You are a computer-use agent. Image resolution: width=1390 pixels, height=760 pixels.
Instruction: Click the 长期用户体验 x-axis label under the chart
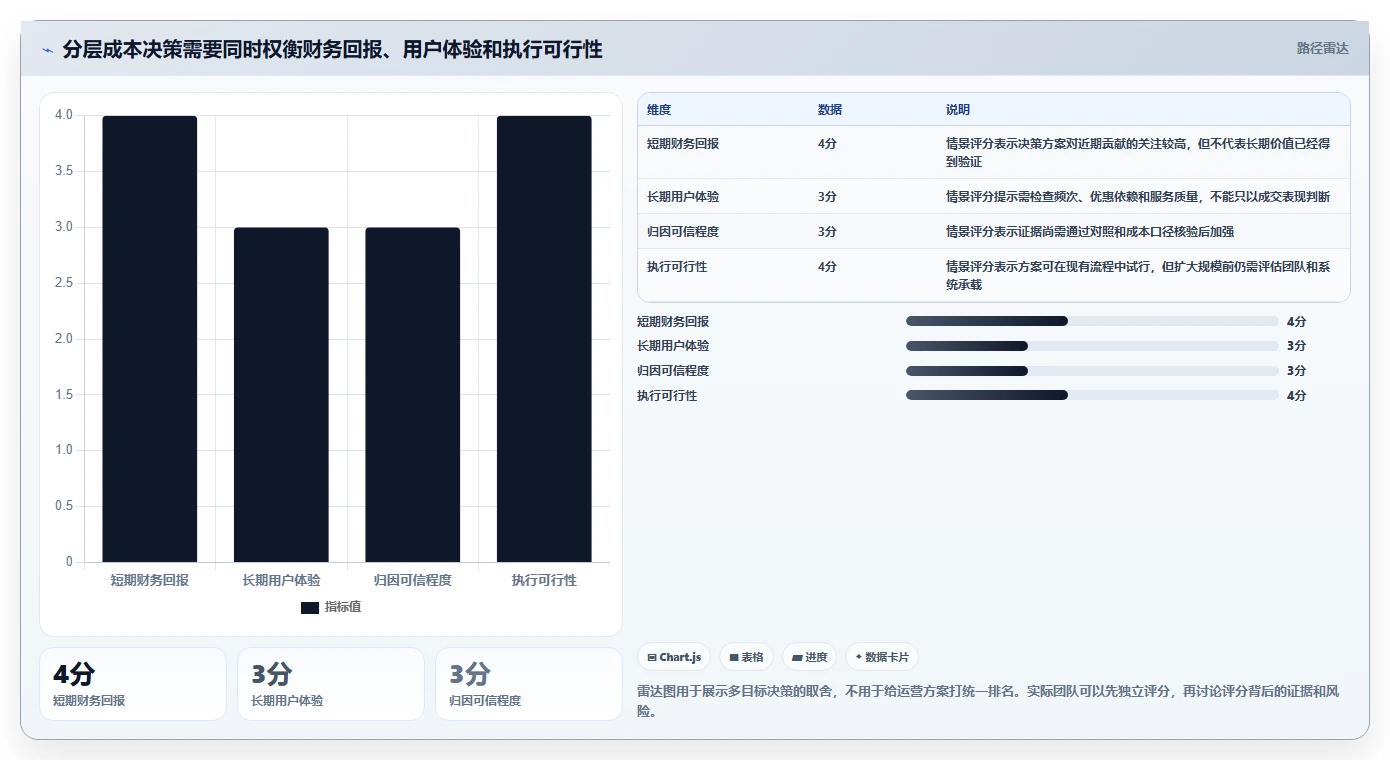[x=281, y=580]
